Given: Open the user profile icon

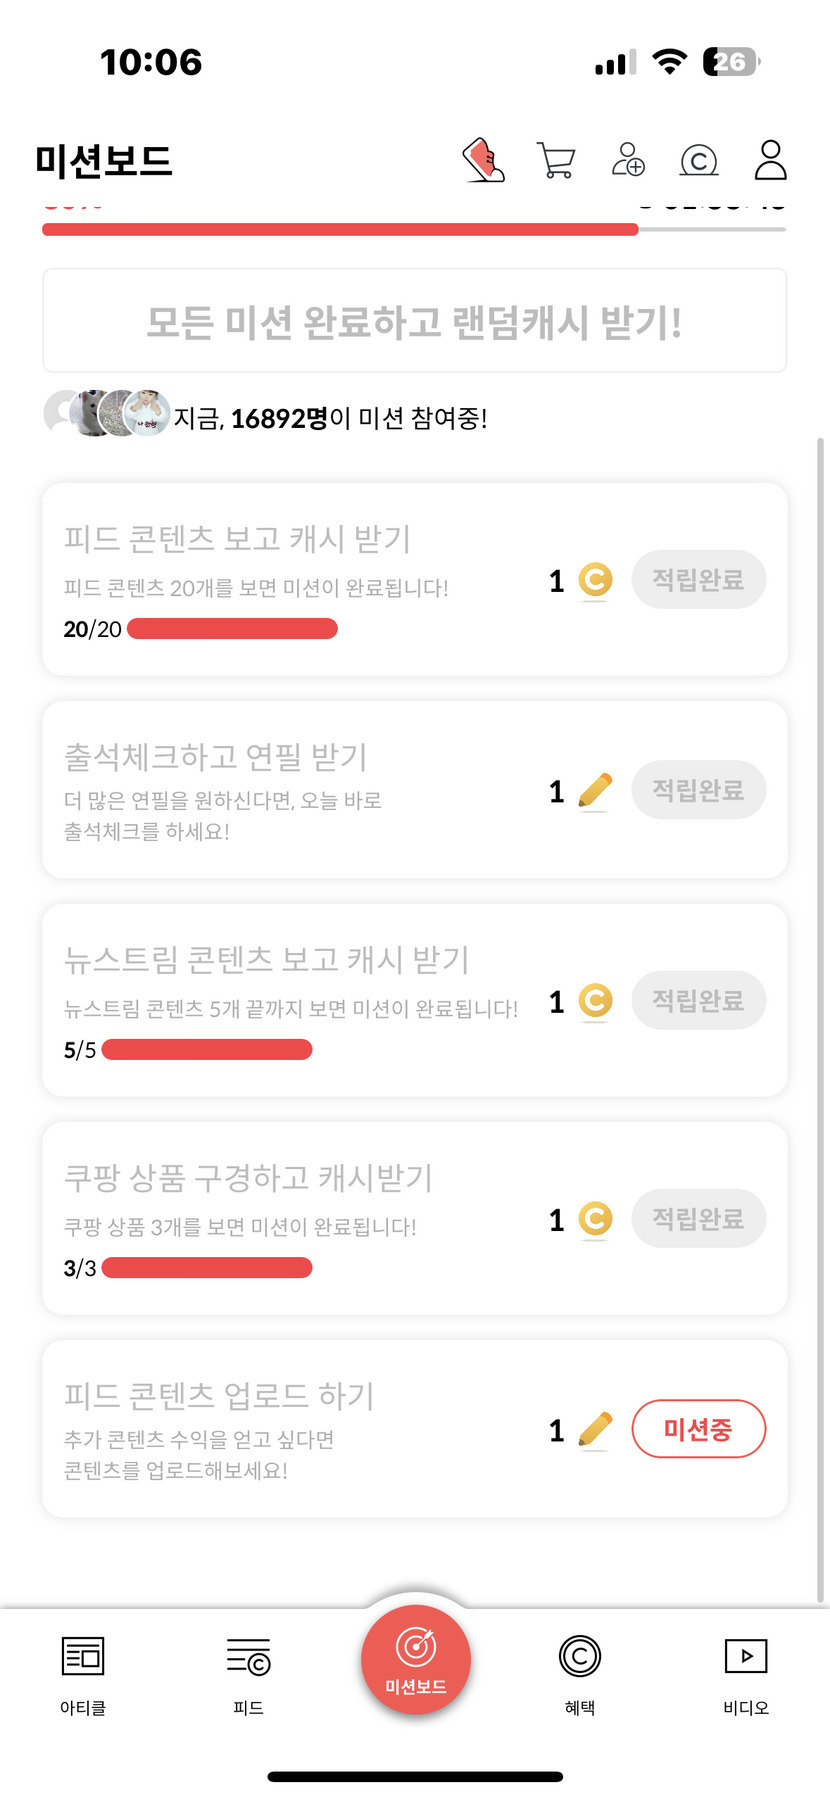Looking at the screenshot, I should coord(771,160).
